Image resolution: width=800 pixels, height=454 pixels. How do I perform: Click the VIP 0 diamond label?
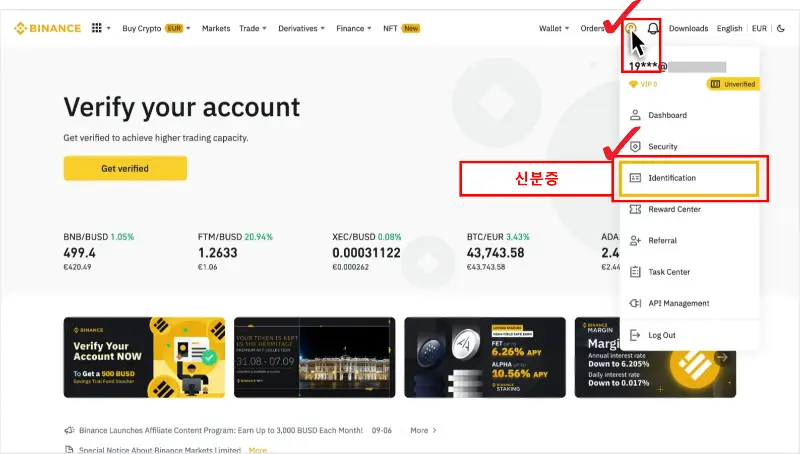tap(643, 84)
